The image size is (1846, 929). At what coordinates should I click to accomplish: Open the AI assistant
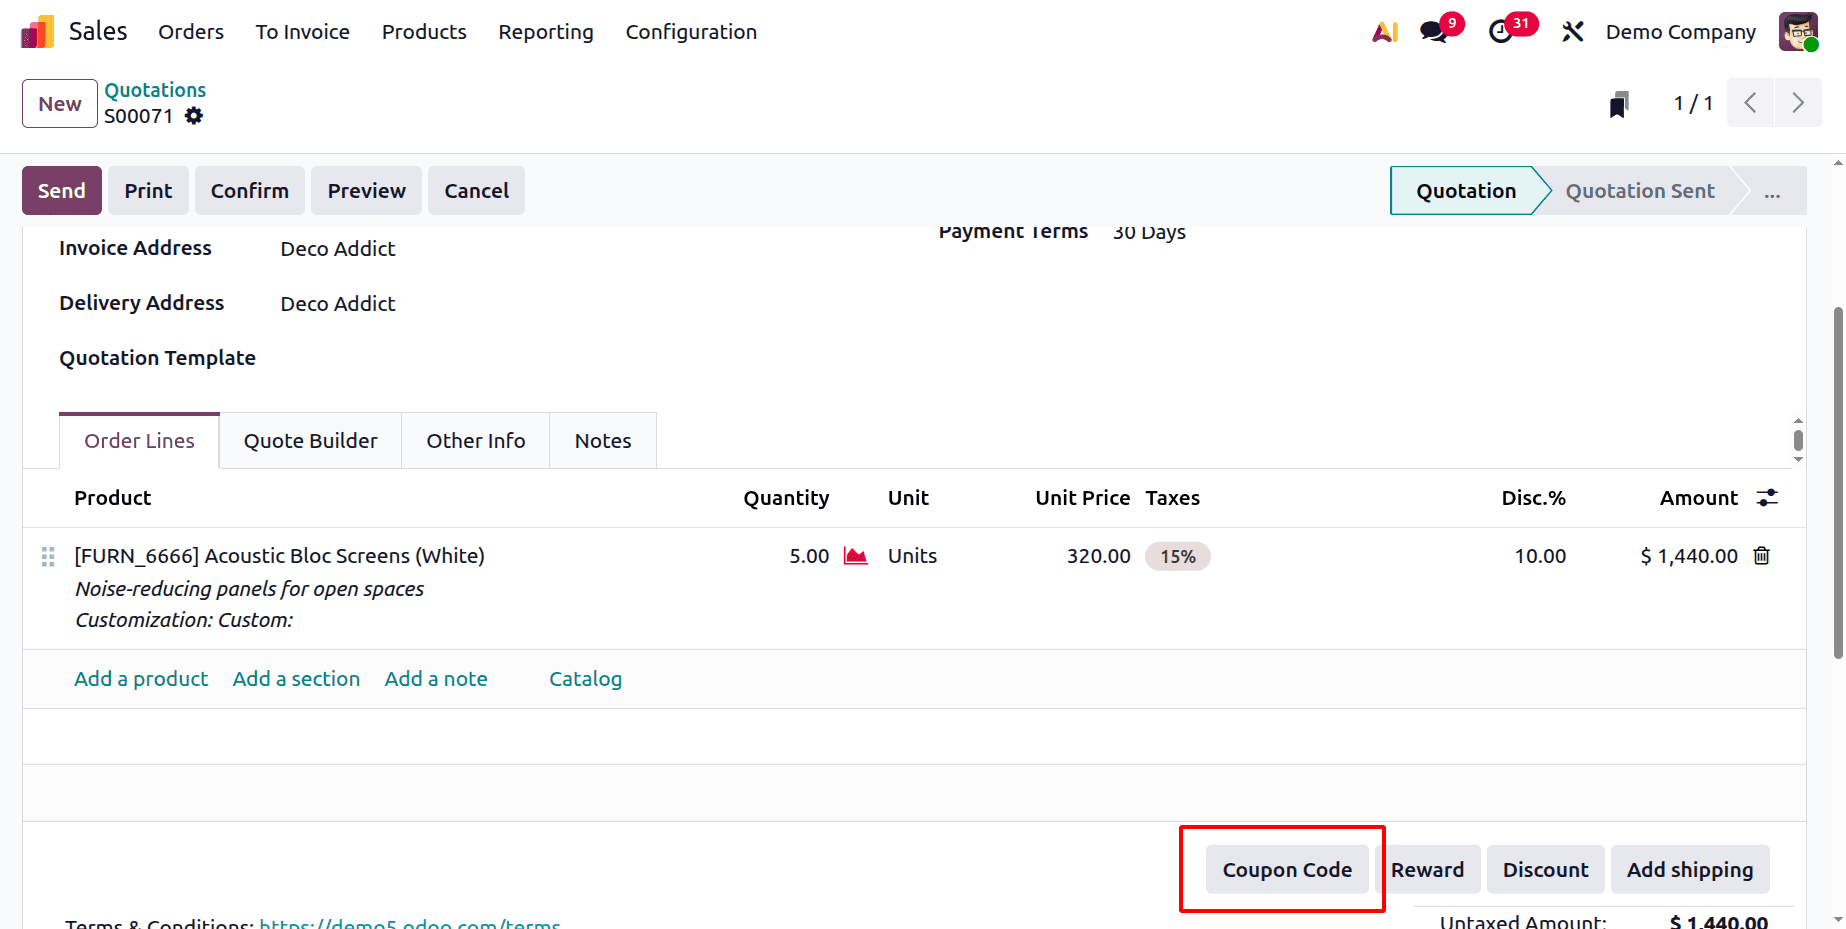coord(1384,31)
